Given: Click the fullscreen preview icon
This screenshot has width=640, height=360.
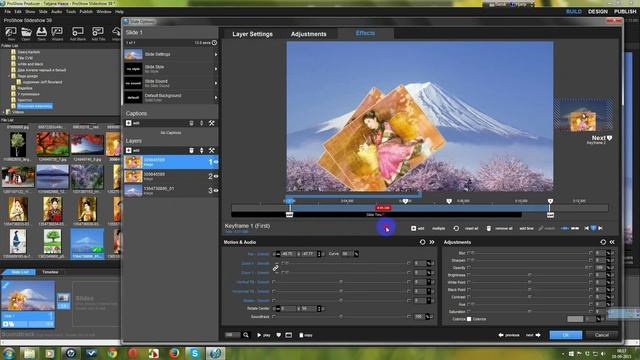Looking at the screenshot, I should point(289,335).
